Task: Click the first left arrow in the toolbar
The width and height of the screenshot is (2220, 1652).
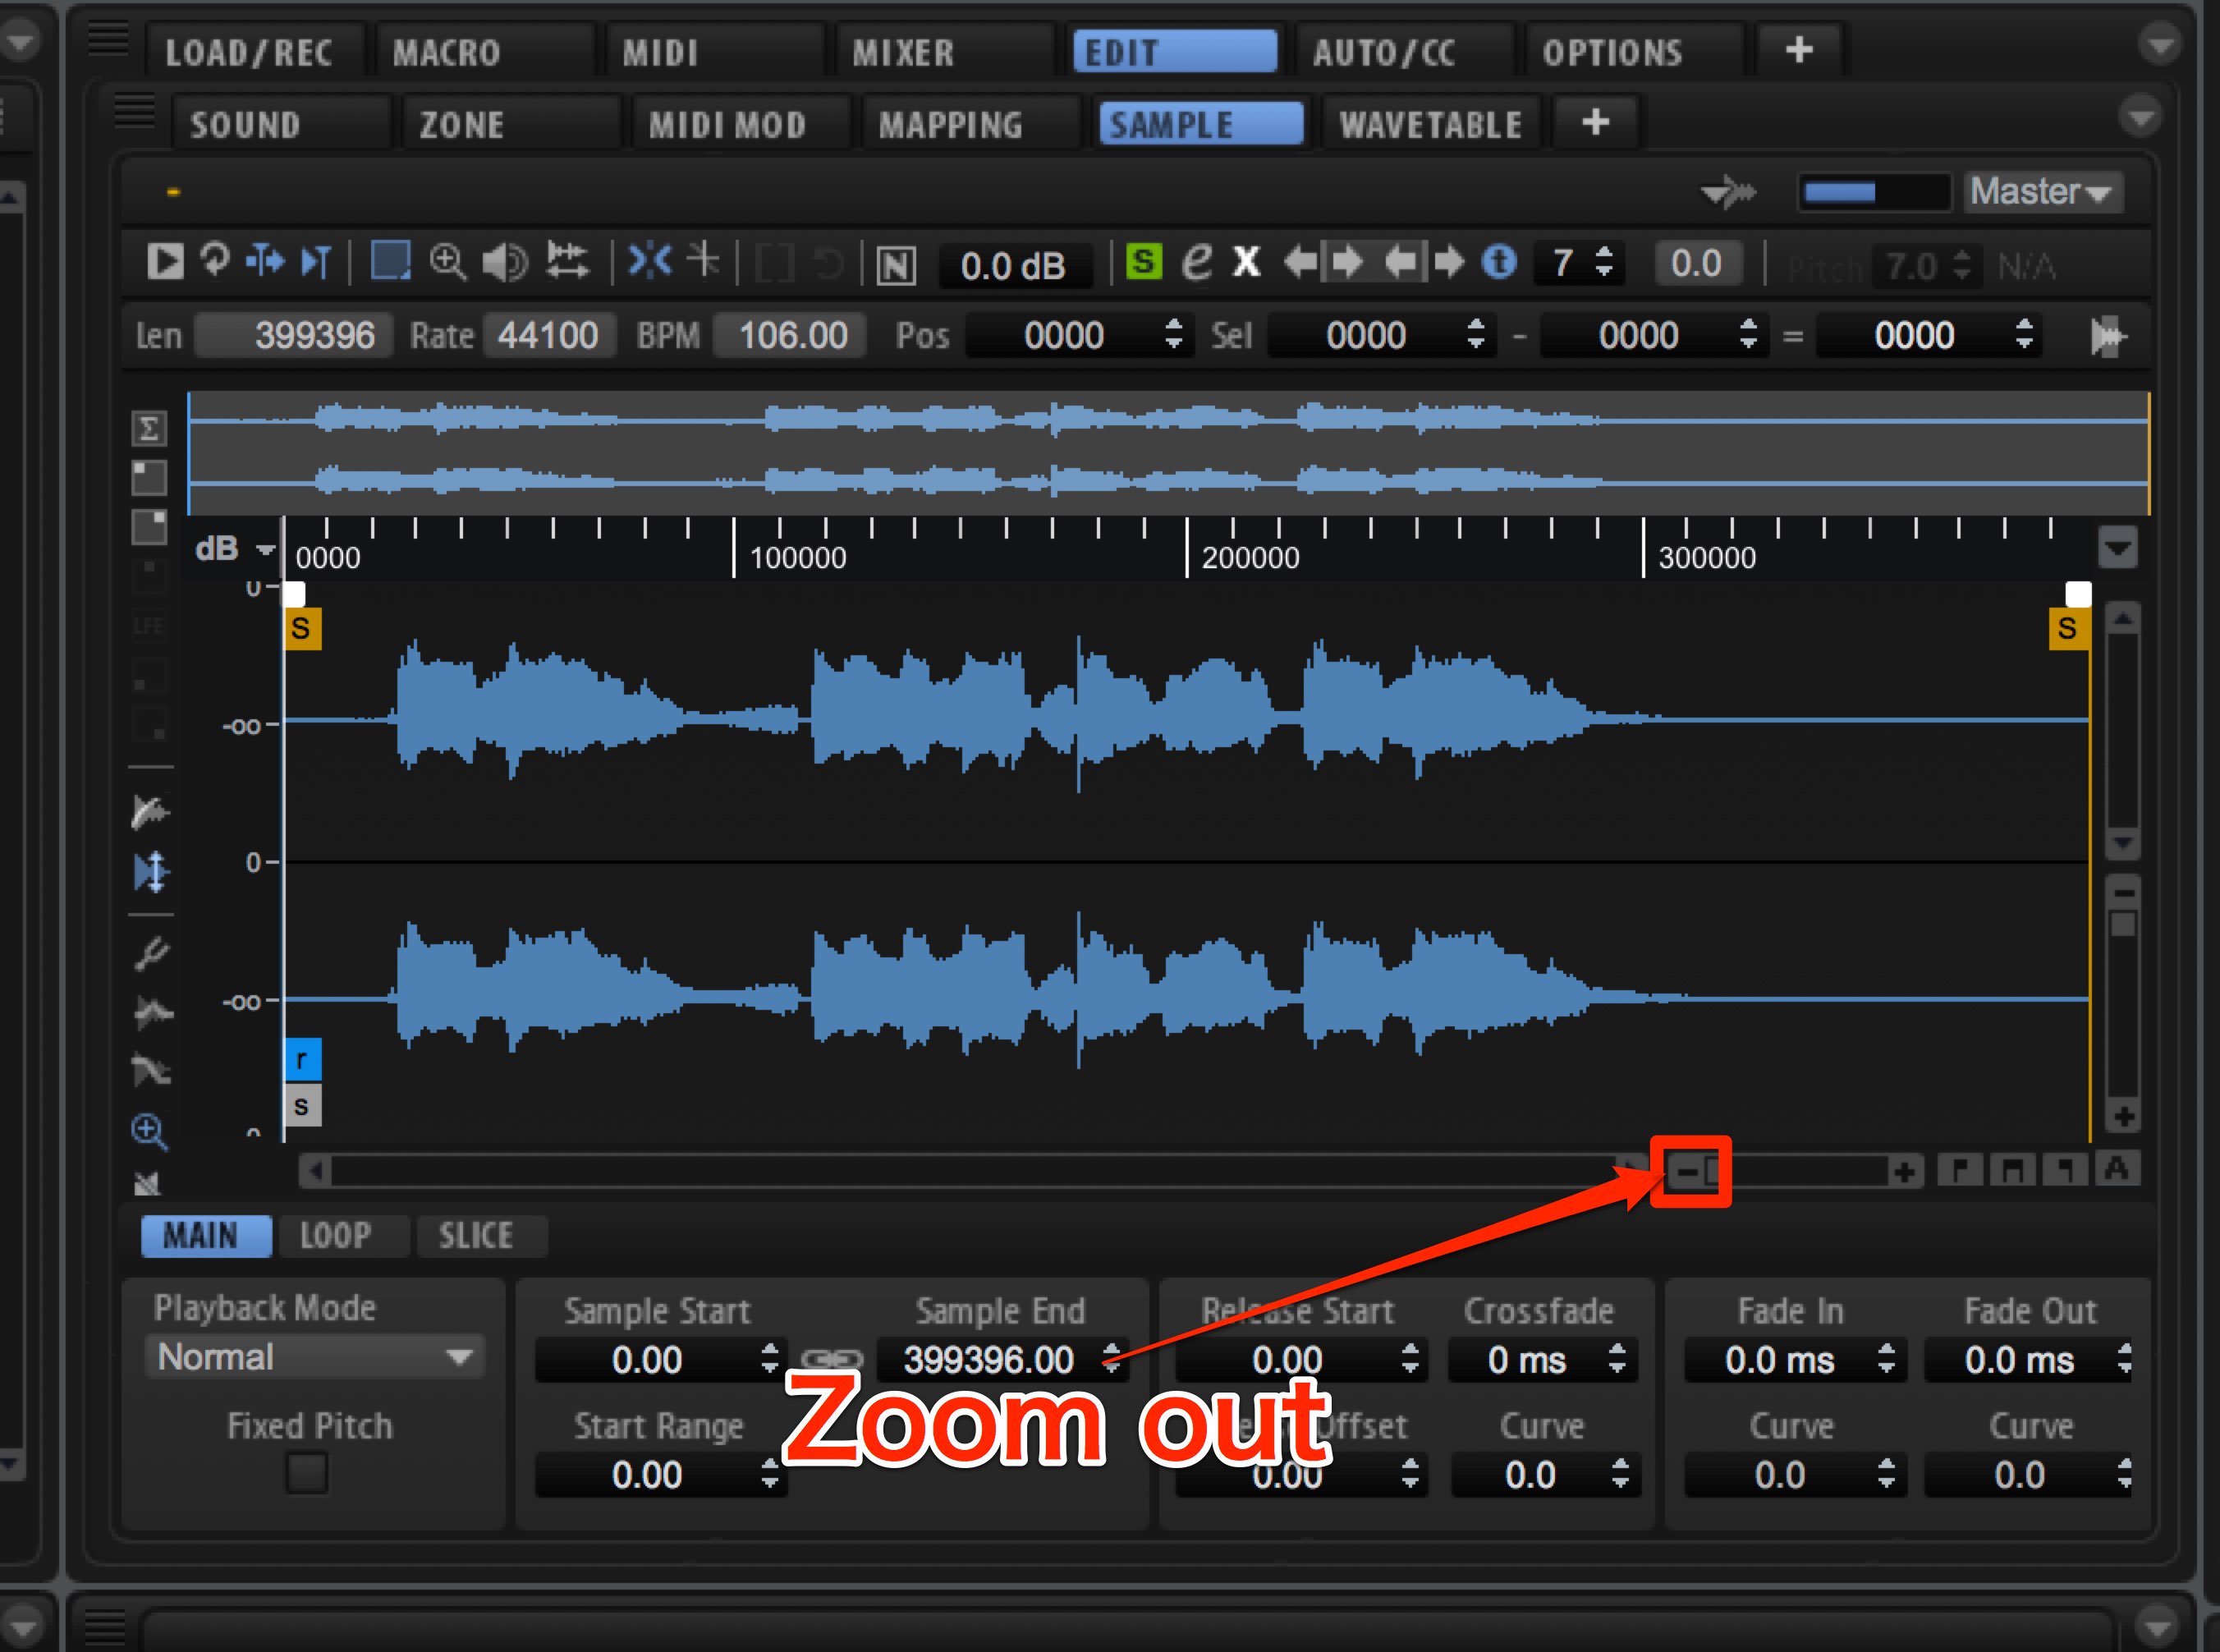Action: [x=1301, y=262]
